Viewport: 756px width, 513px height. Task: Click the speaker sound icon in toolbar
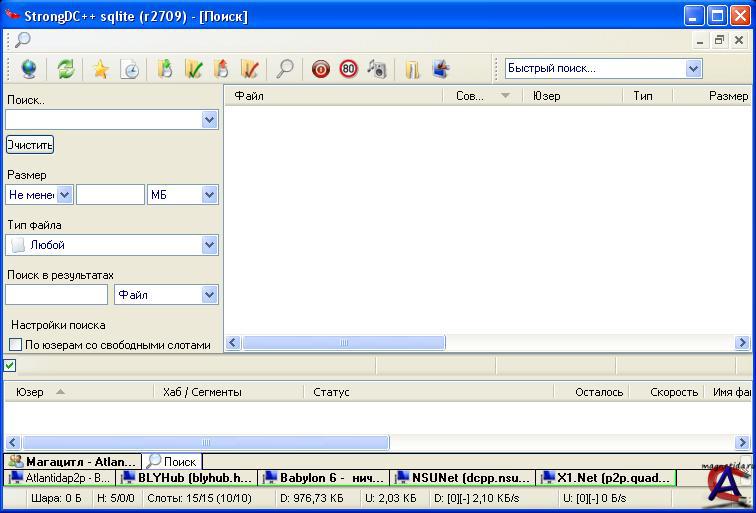pyautogui.click(x=377, y=69)
